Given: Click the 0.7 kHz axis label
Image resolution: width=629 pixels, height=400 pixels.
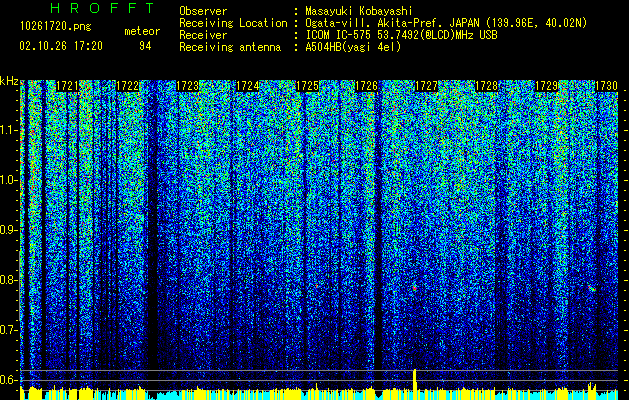Looking at the screenshot, I should pos(9,330).
